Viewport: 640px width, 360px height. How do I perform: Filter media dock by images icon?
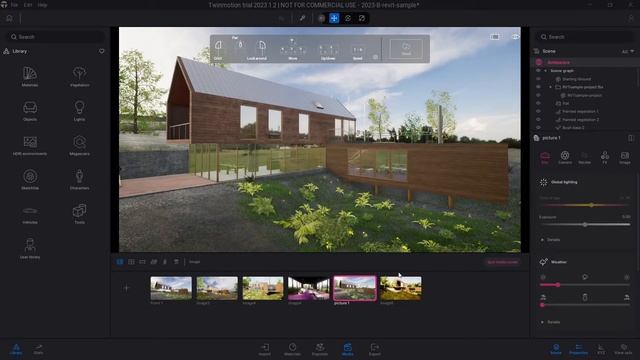(x=131, y=262)
